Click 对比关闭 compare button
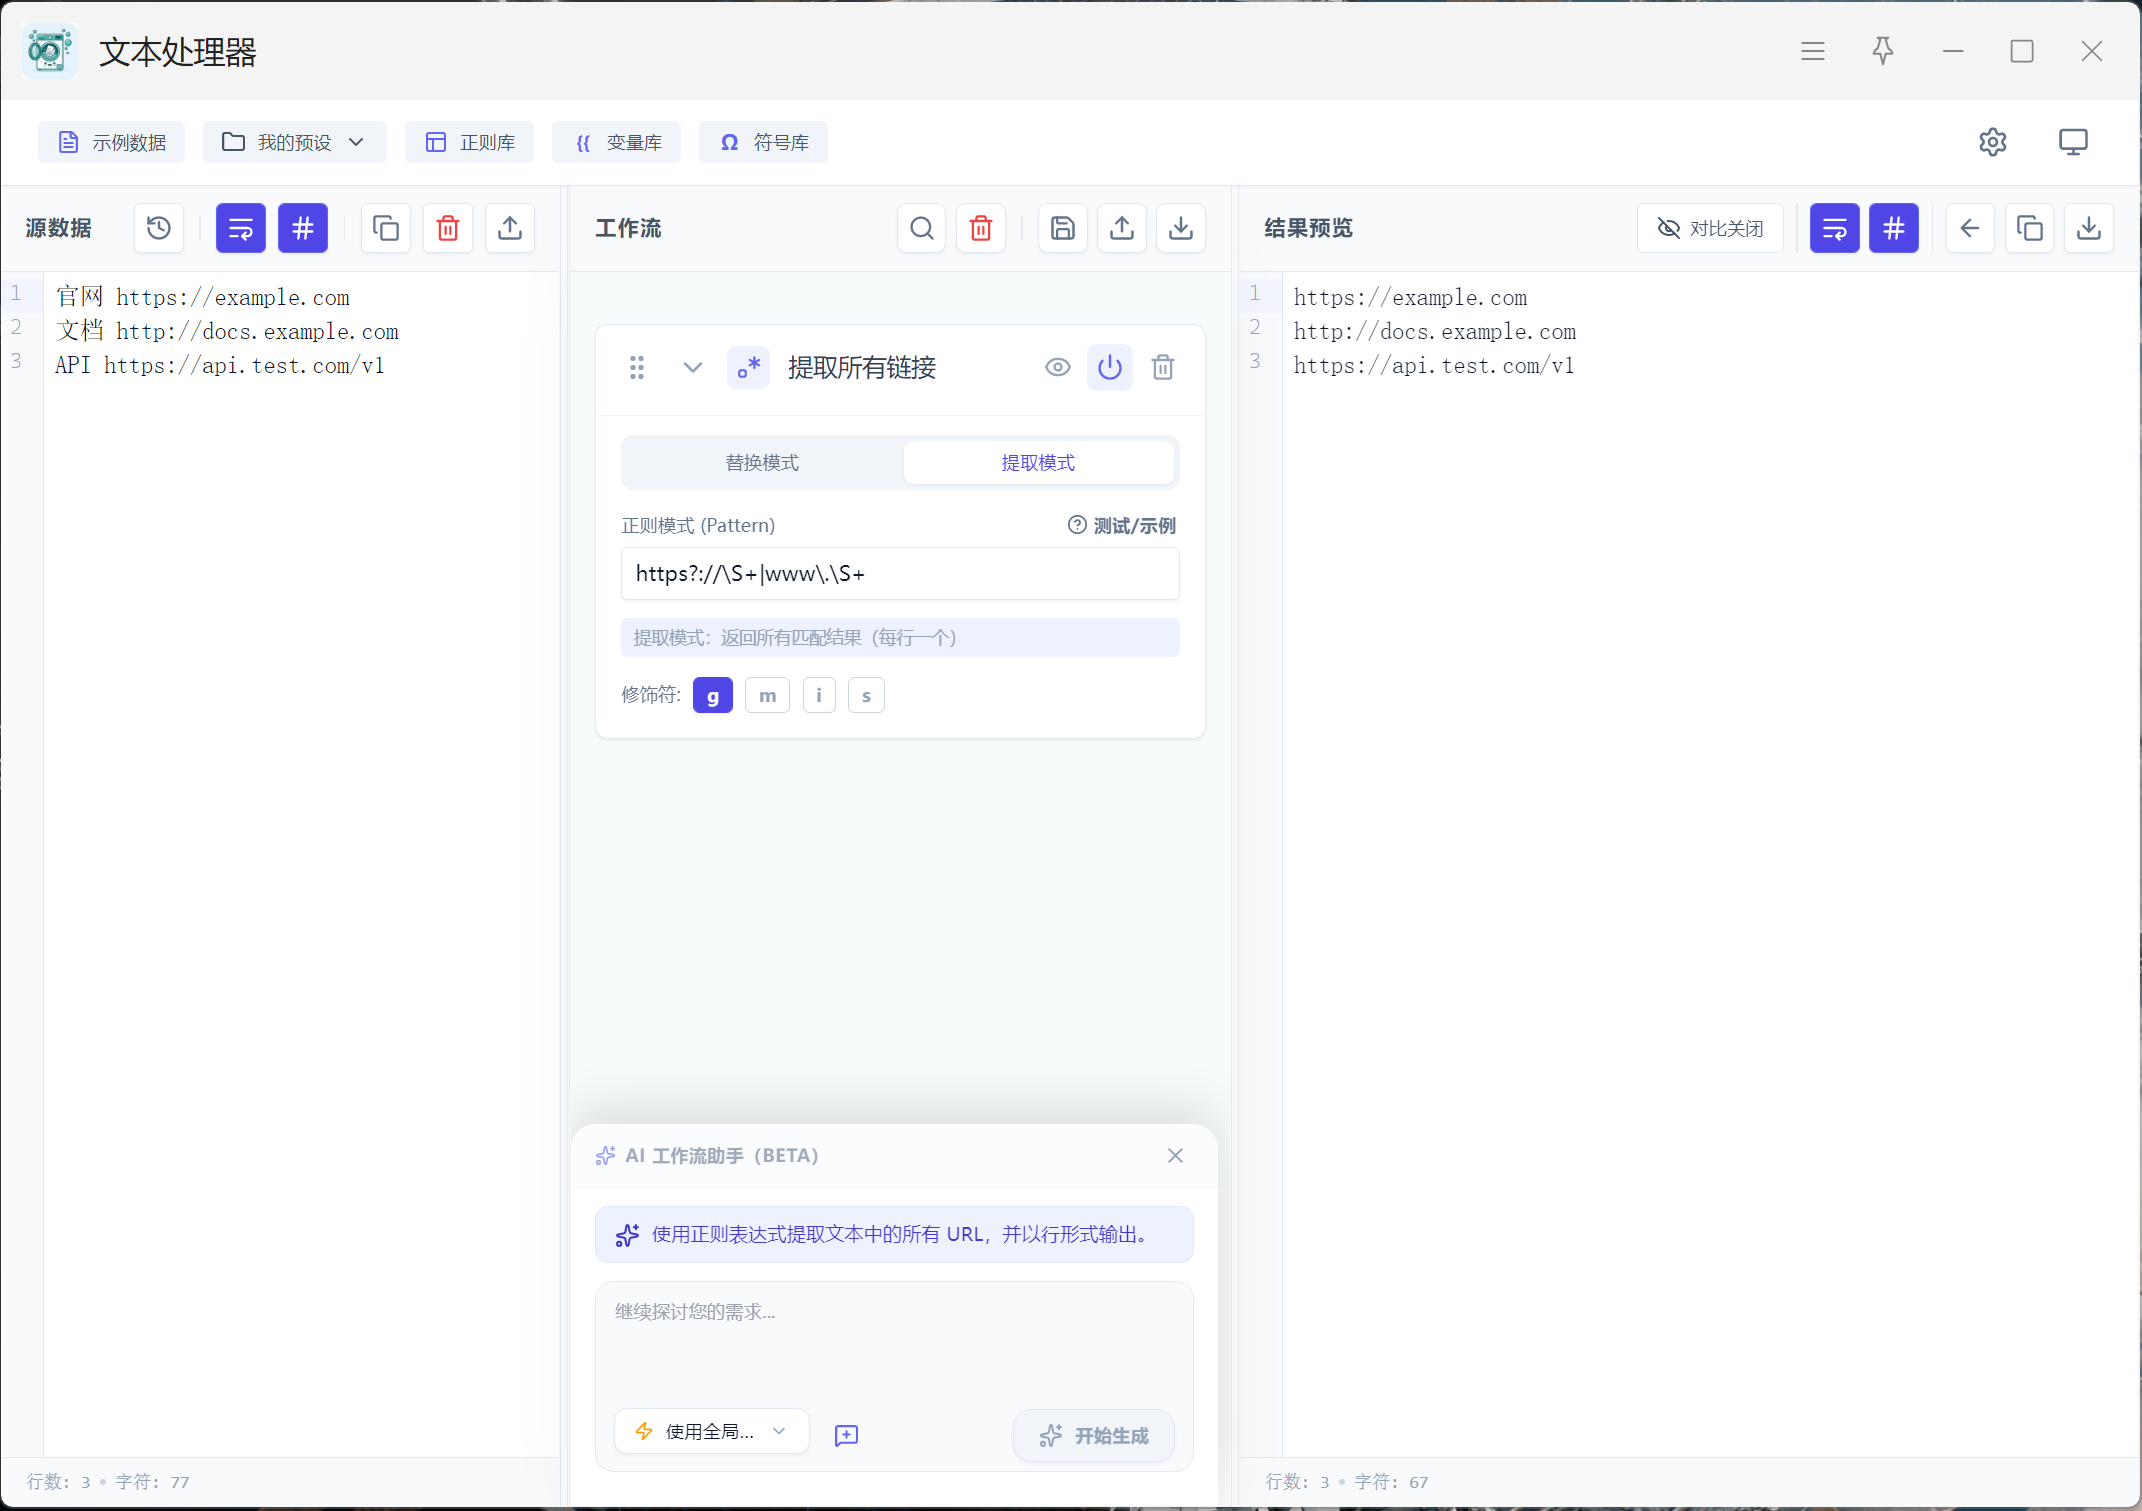 1710,228
